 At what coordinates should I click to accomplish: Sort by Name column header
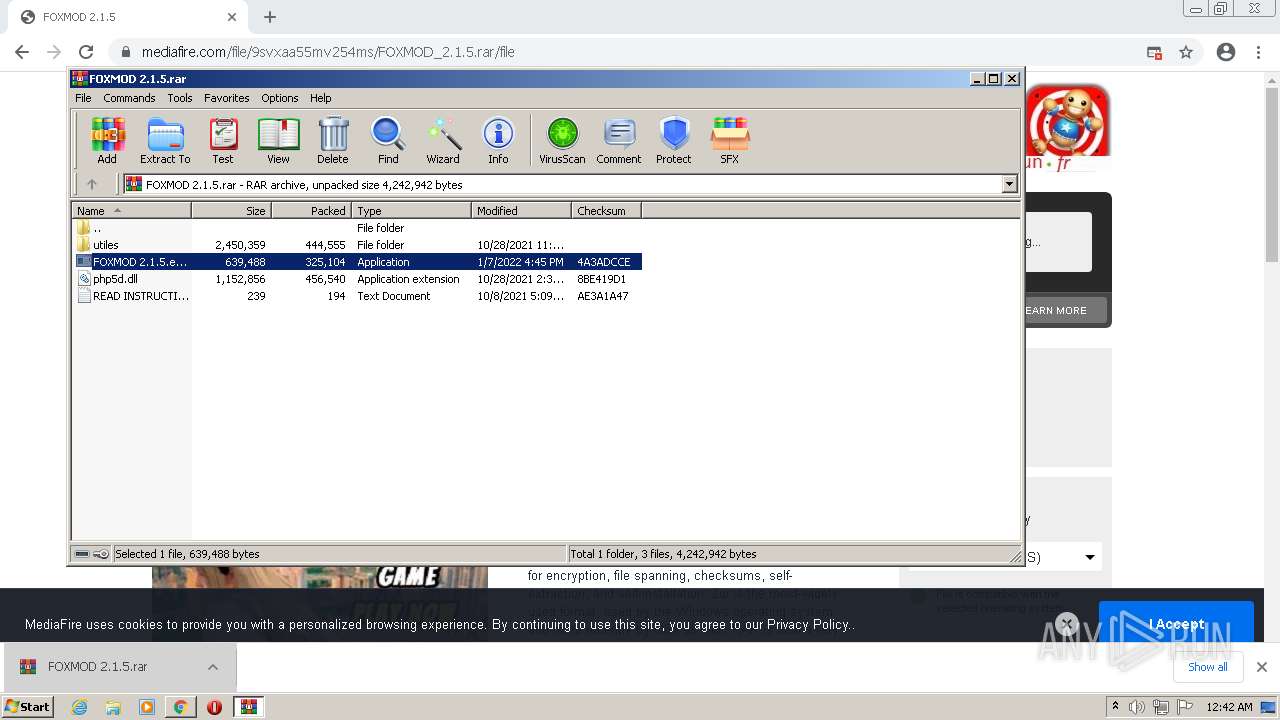coord(131,211)
